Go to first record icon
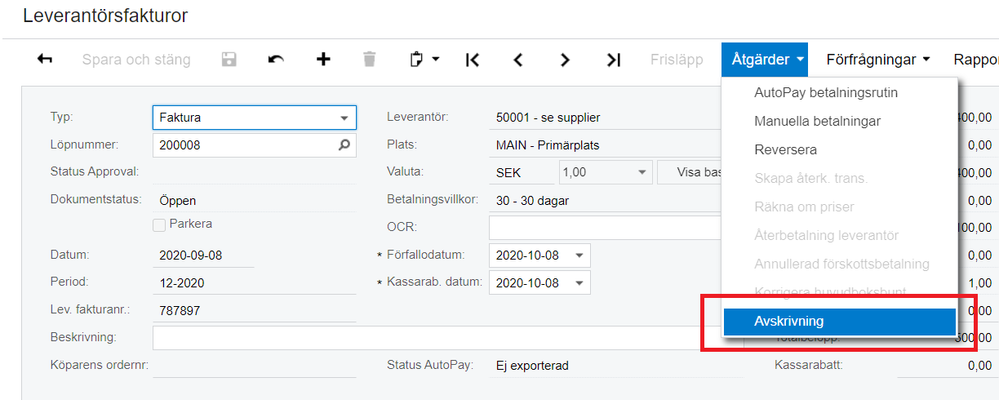The image size is (999, 400). pos(473,59)
